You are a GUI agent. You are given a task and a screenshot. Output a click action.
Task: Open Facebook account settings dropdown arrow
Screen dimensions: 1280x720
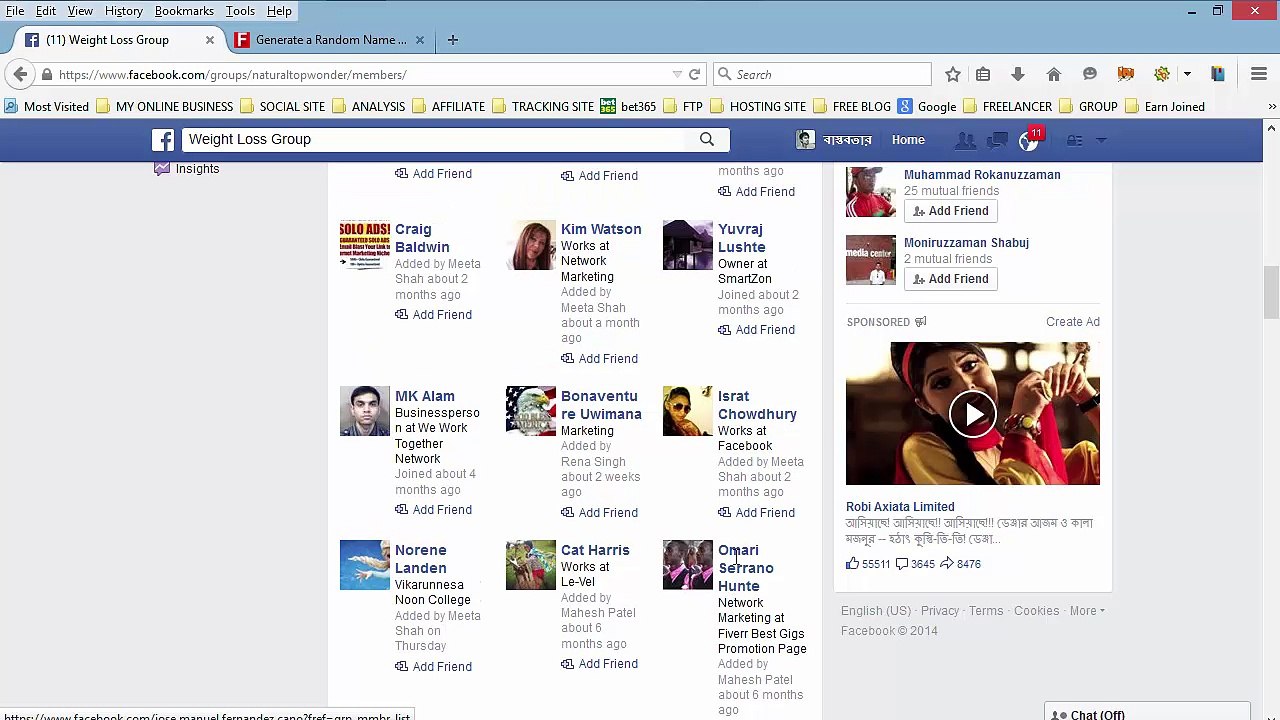tap(1101, 140)
